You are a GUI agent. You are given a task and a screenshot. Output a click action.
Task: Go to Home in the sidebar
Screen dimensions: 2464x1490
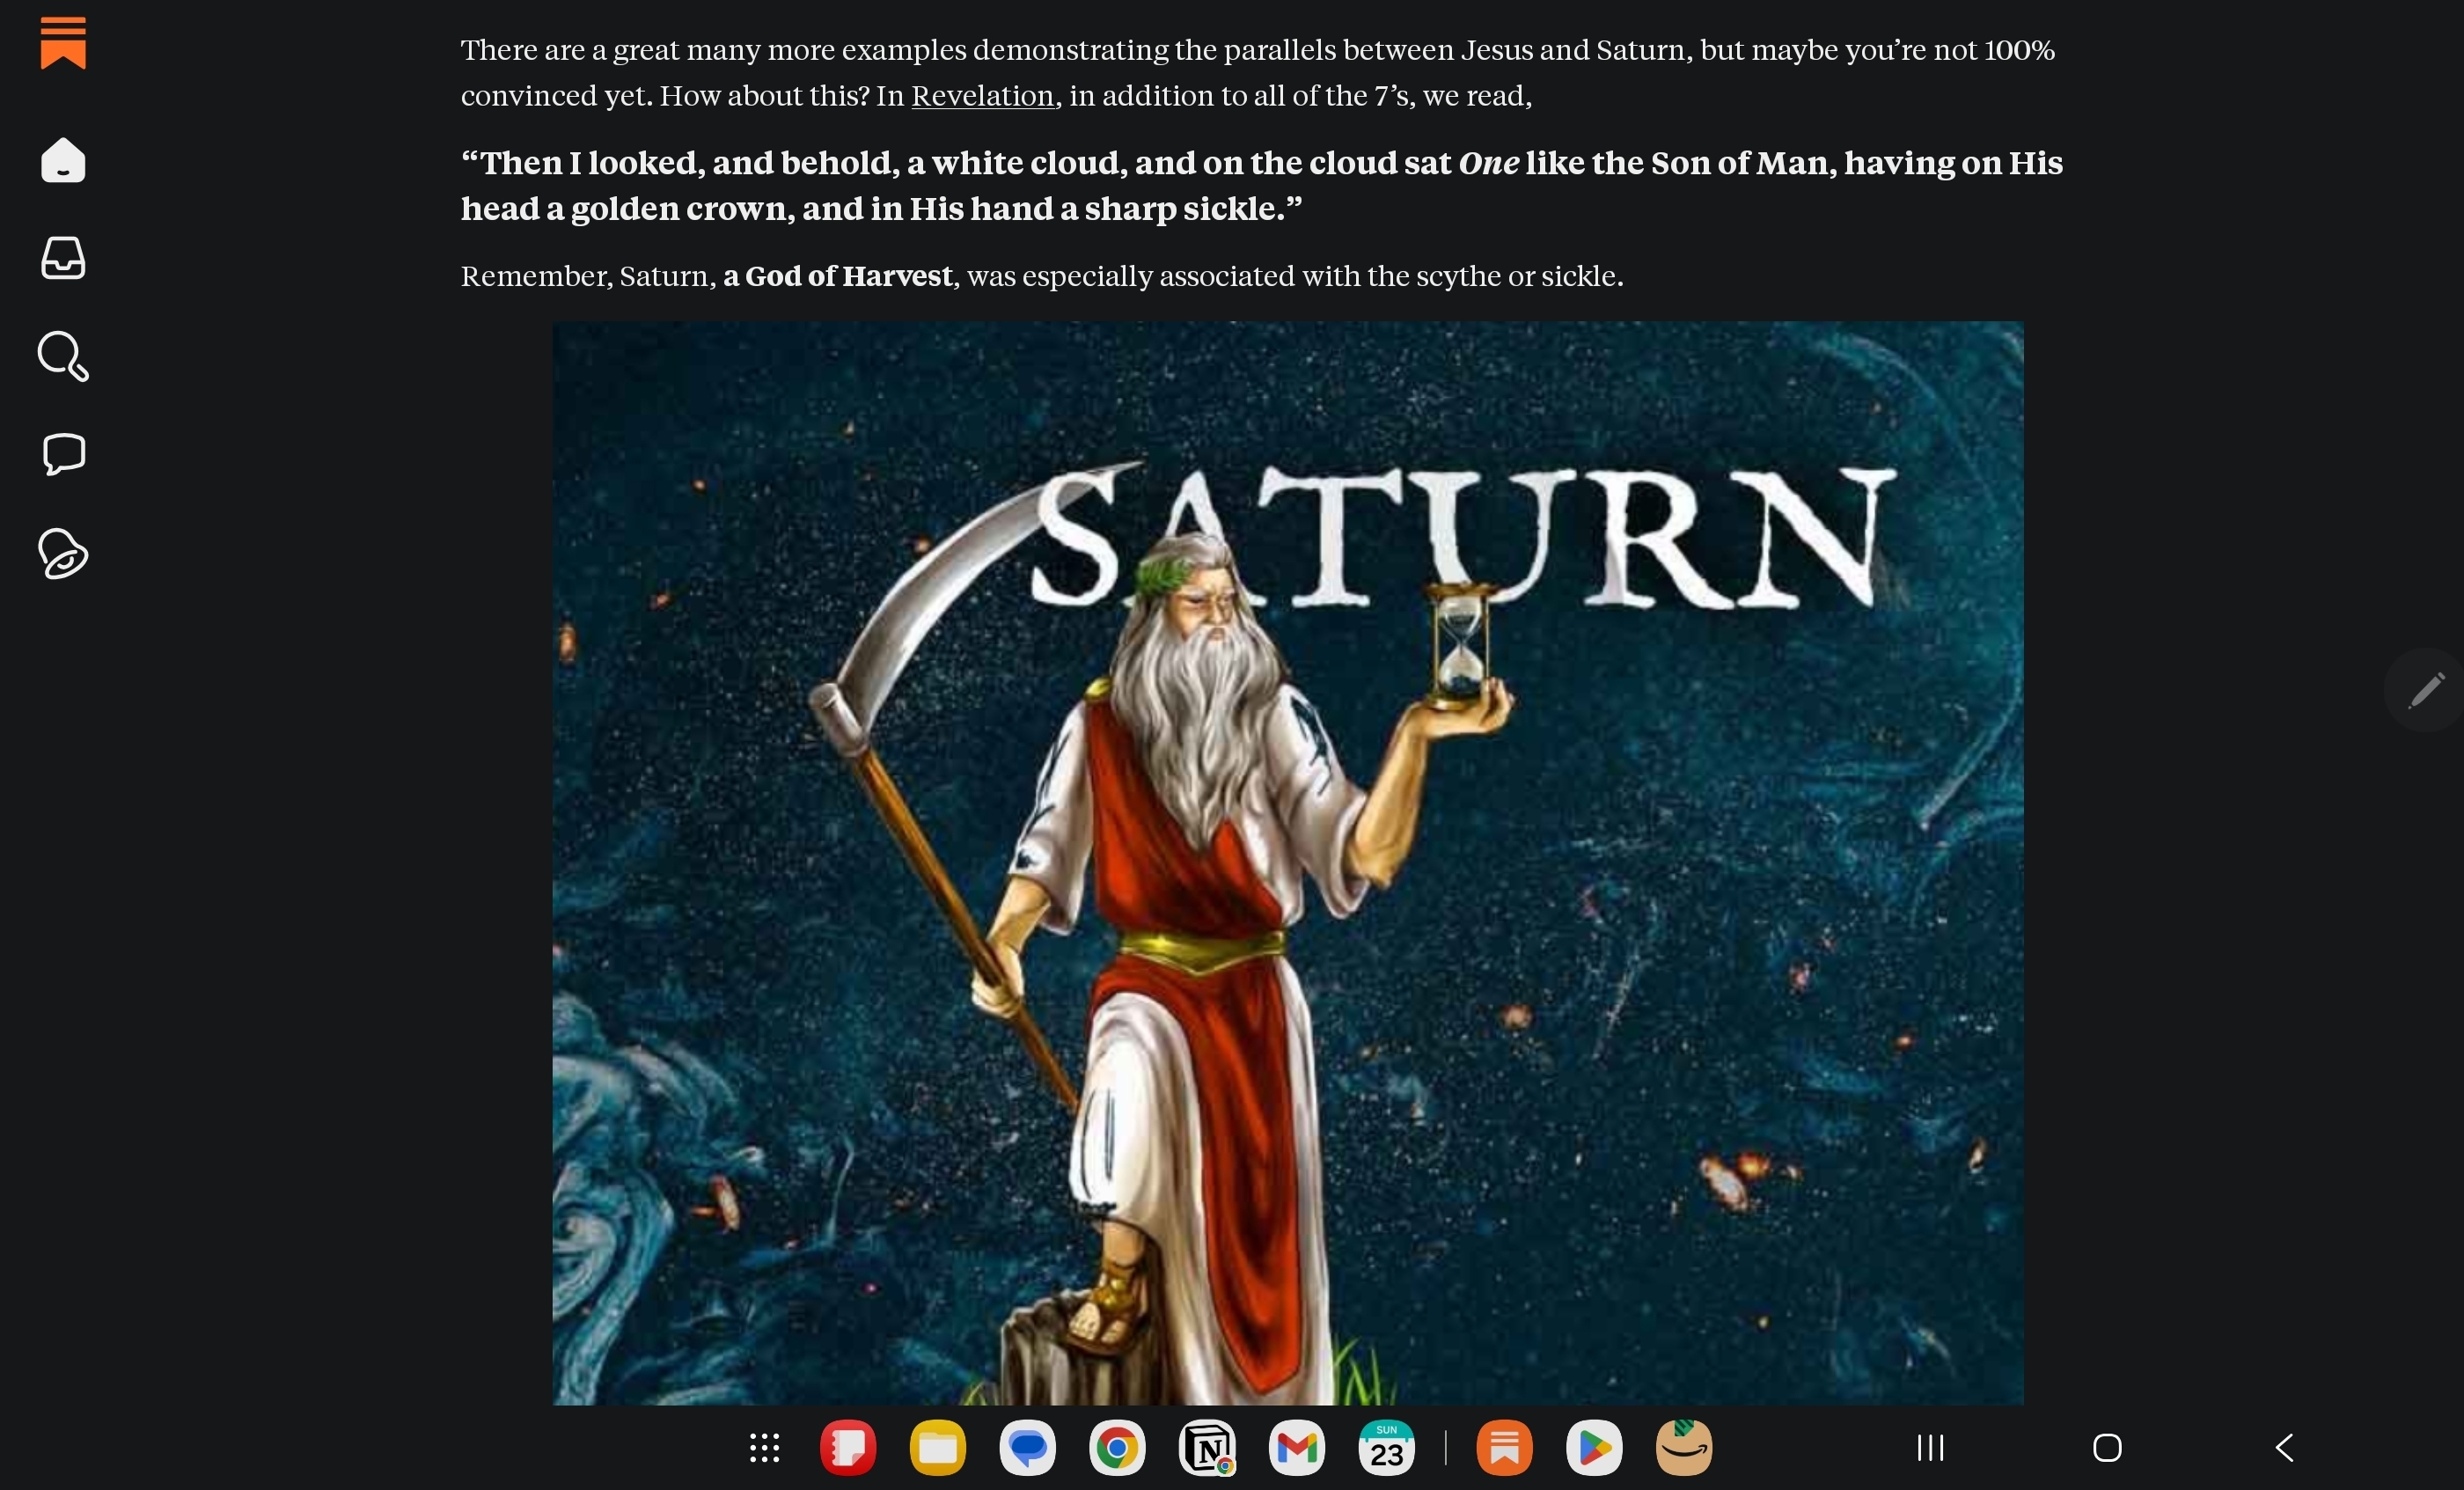tap(63, 160)
